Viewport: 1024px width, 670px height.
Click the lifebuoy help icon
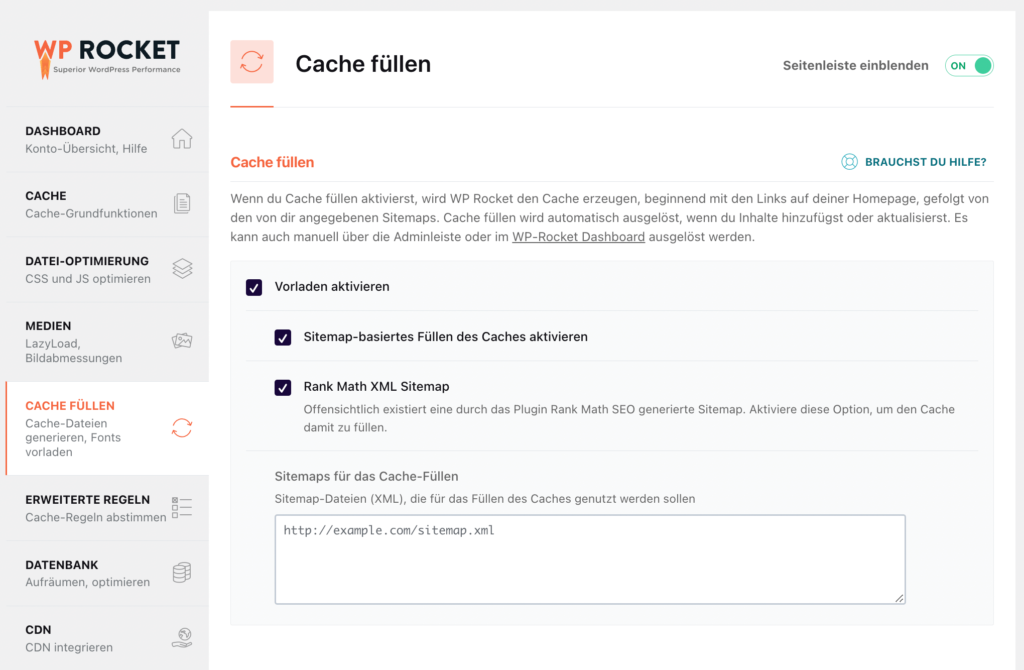point(849,162)
